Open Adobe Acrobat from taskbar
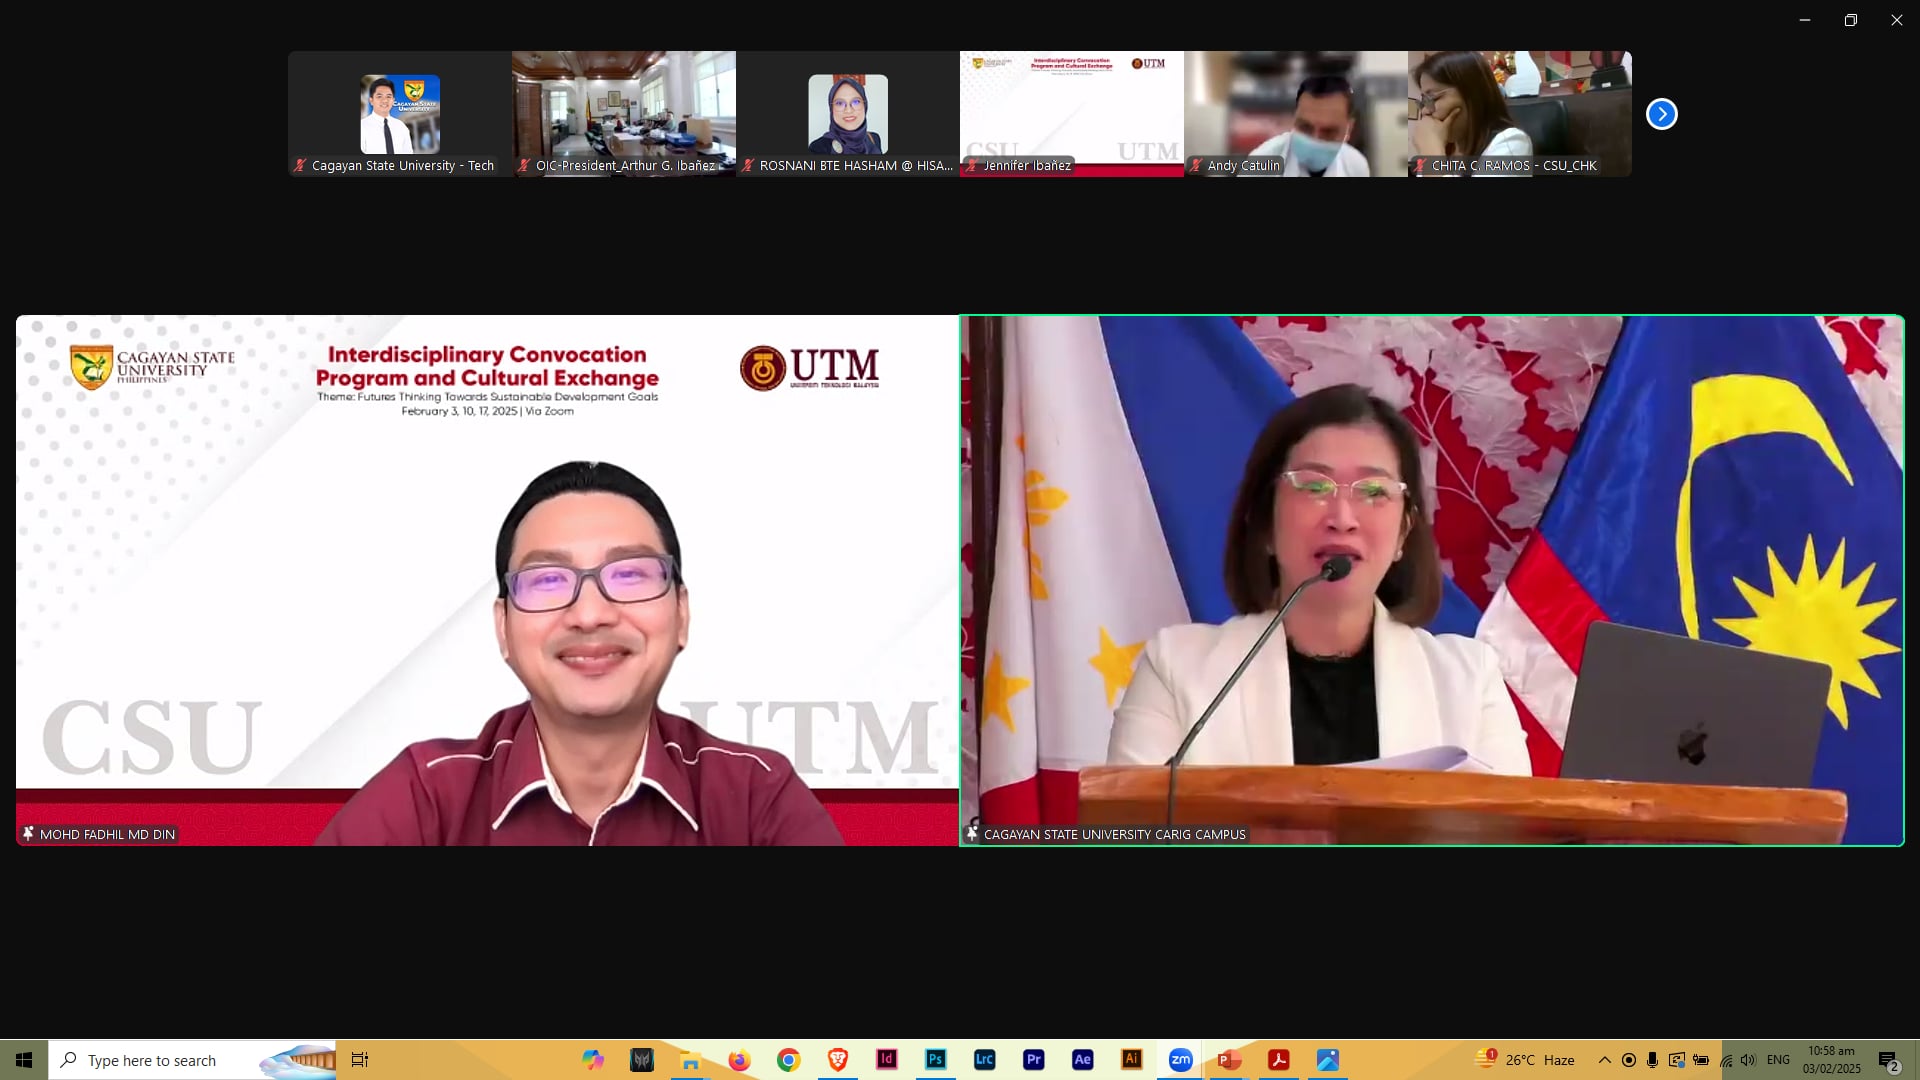The height and width of the screenshot is (1080, 1920). coord(1278,1060)
